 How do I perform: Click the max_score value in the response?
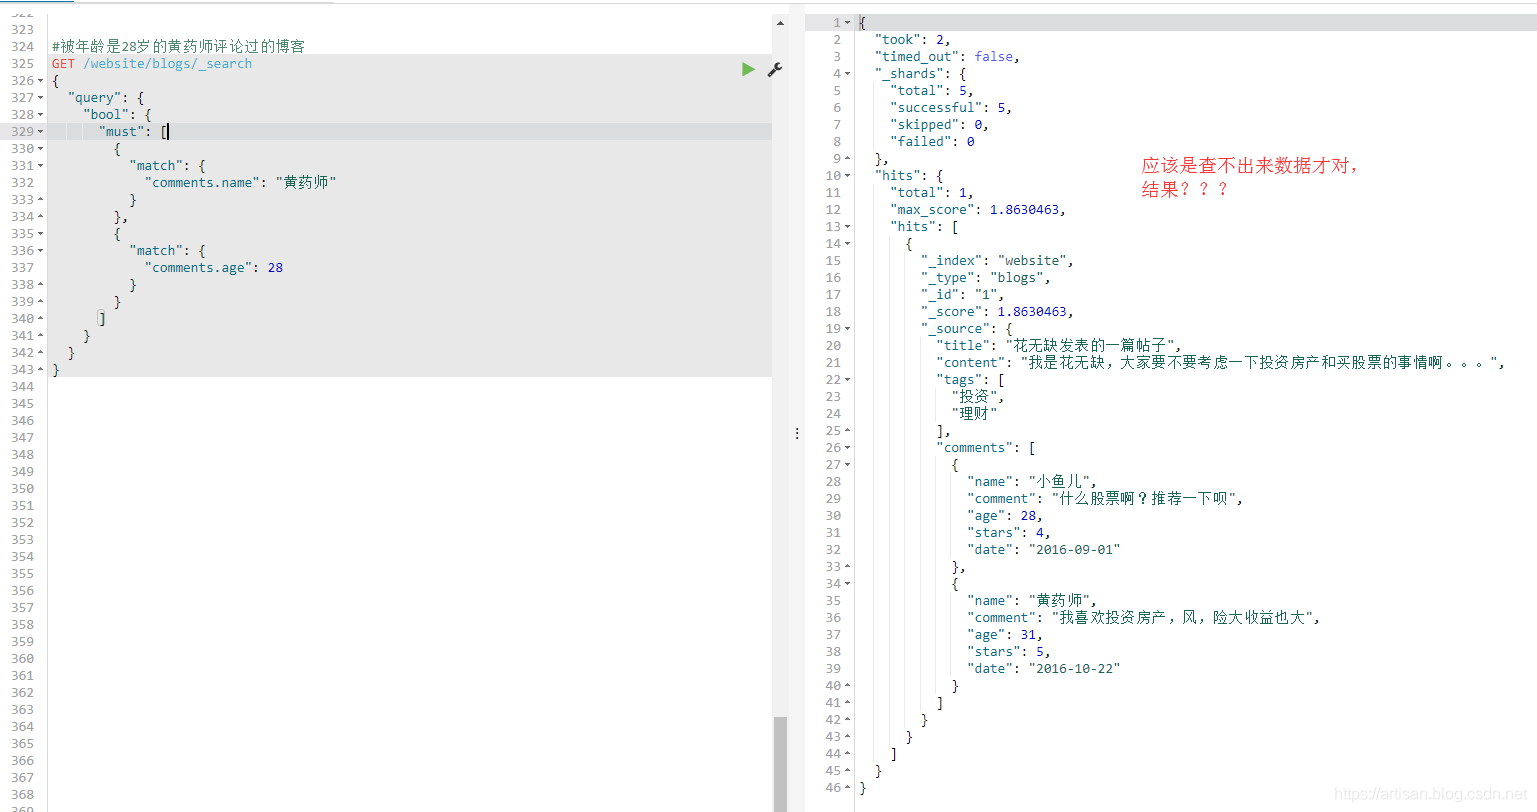coord(1026,210)
